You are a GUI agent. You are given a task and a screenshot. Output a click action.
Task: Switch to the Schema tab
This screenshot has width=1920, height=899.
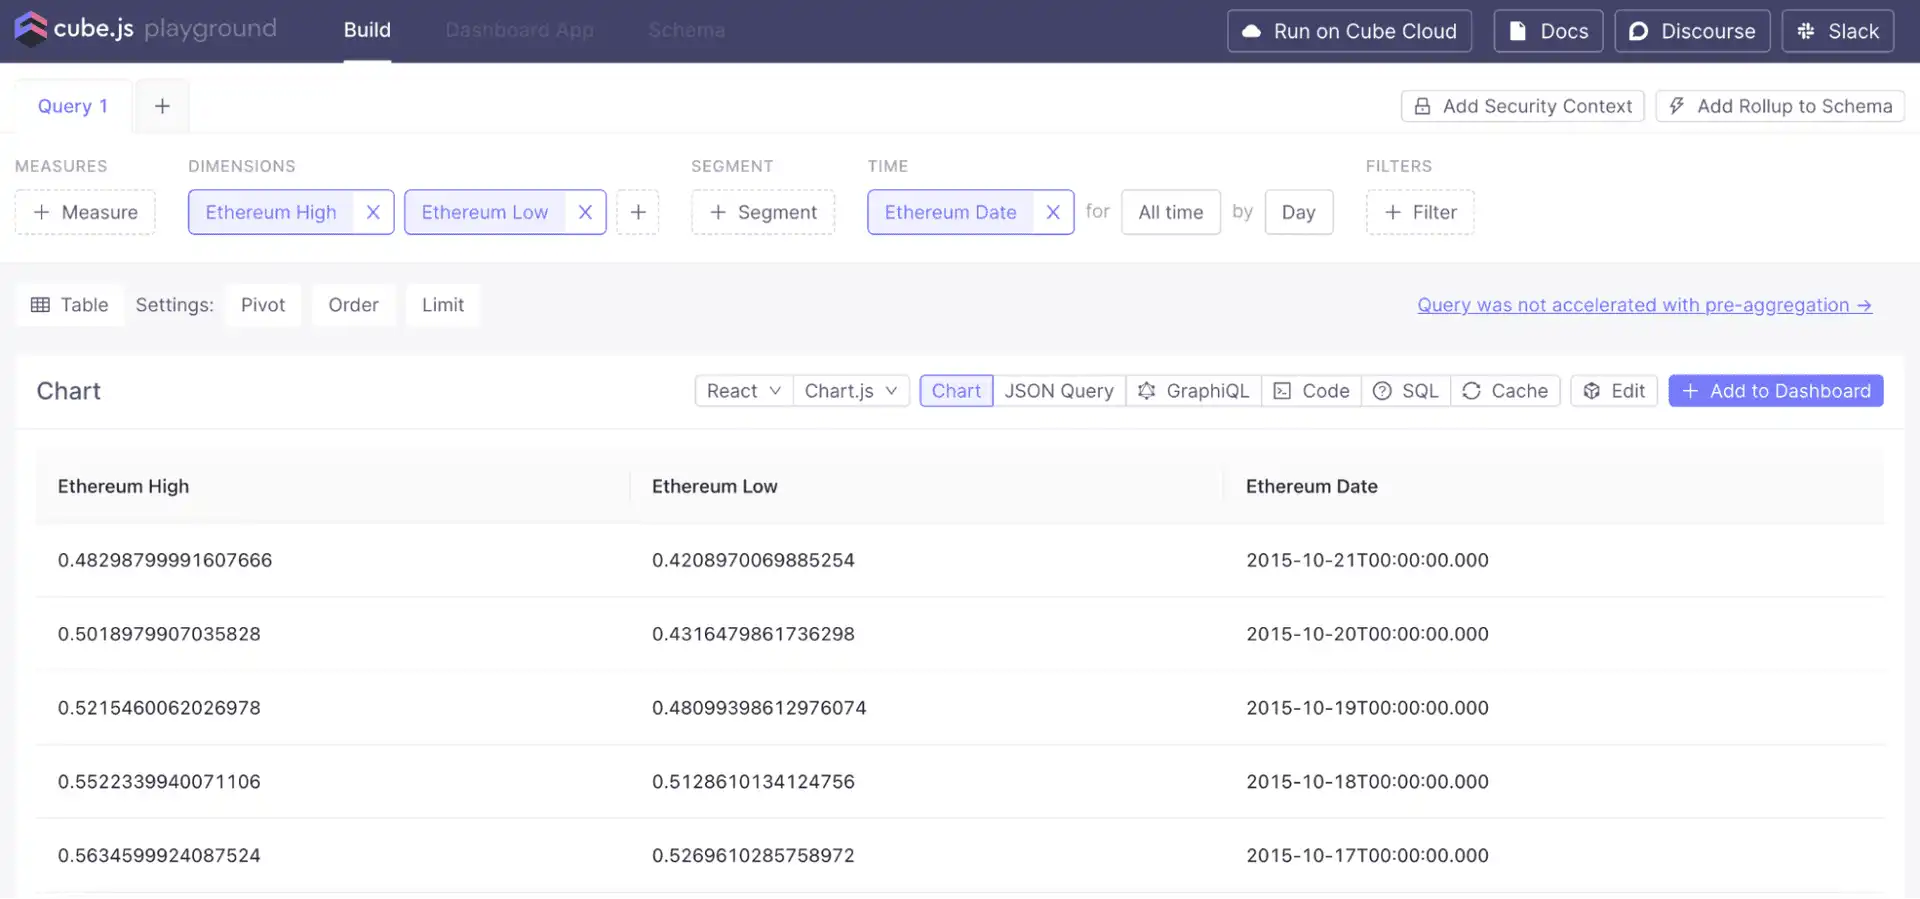pos(686,30)
